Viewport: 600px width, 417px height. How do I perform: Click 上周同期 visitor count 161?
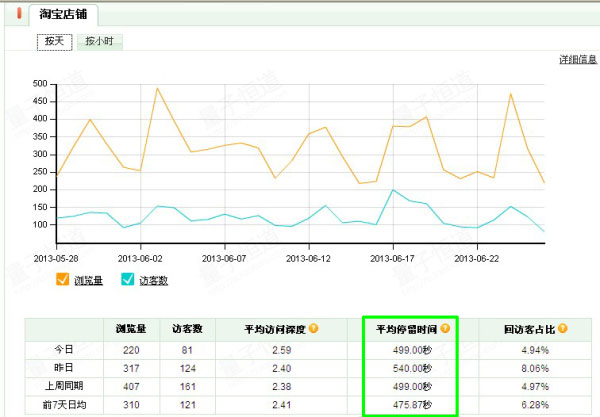(188, 386)
